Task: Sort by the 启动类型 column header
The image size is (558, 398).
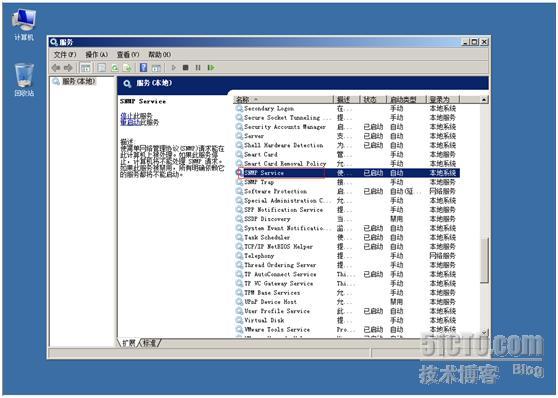Action: point(406,99)
